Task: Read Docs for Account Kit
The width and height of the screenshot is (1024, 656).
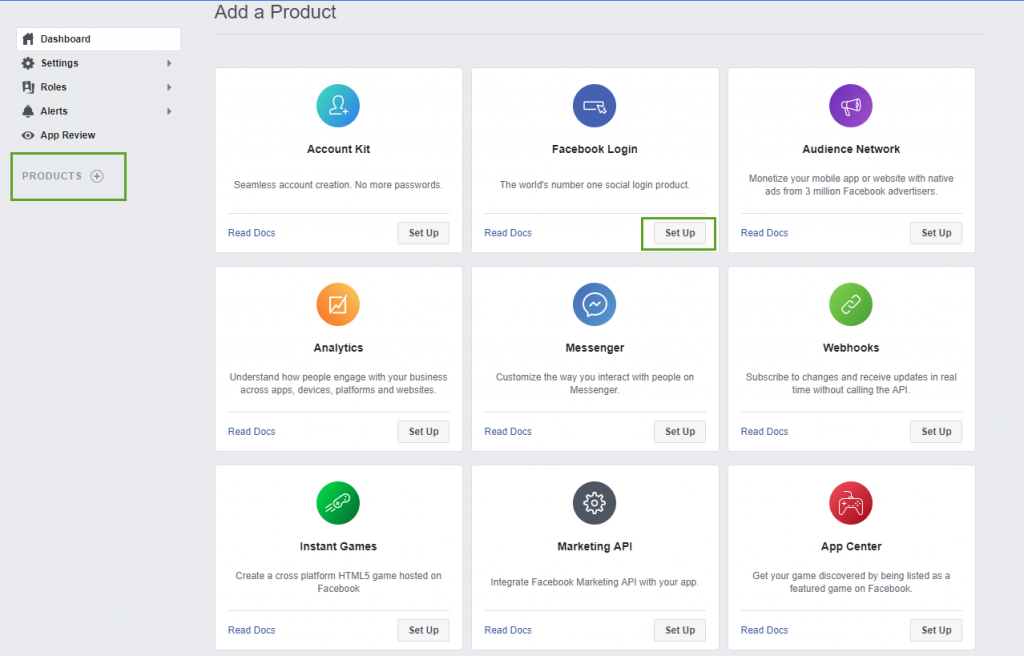Action: coord(251,233)
